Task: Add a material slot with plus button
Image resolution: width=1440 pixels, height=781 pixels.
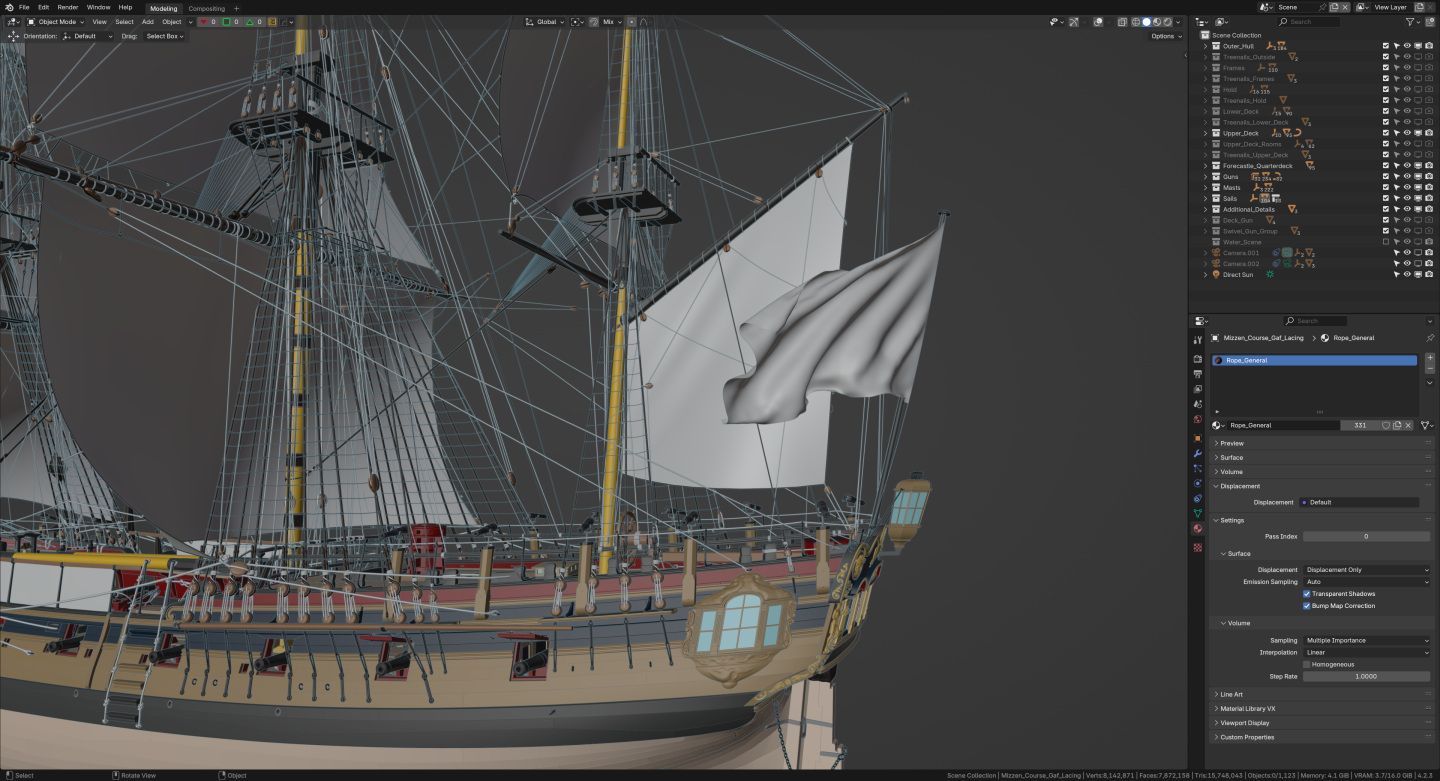Action: point(1430,357)
